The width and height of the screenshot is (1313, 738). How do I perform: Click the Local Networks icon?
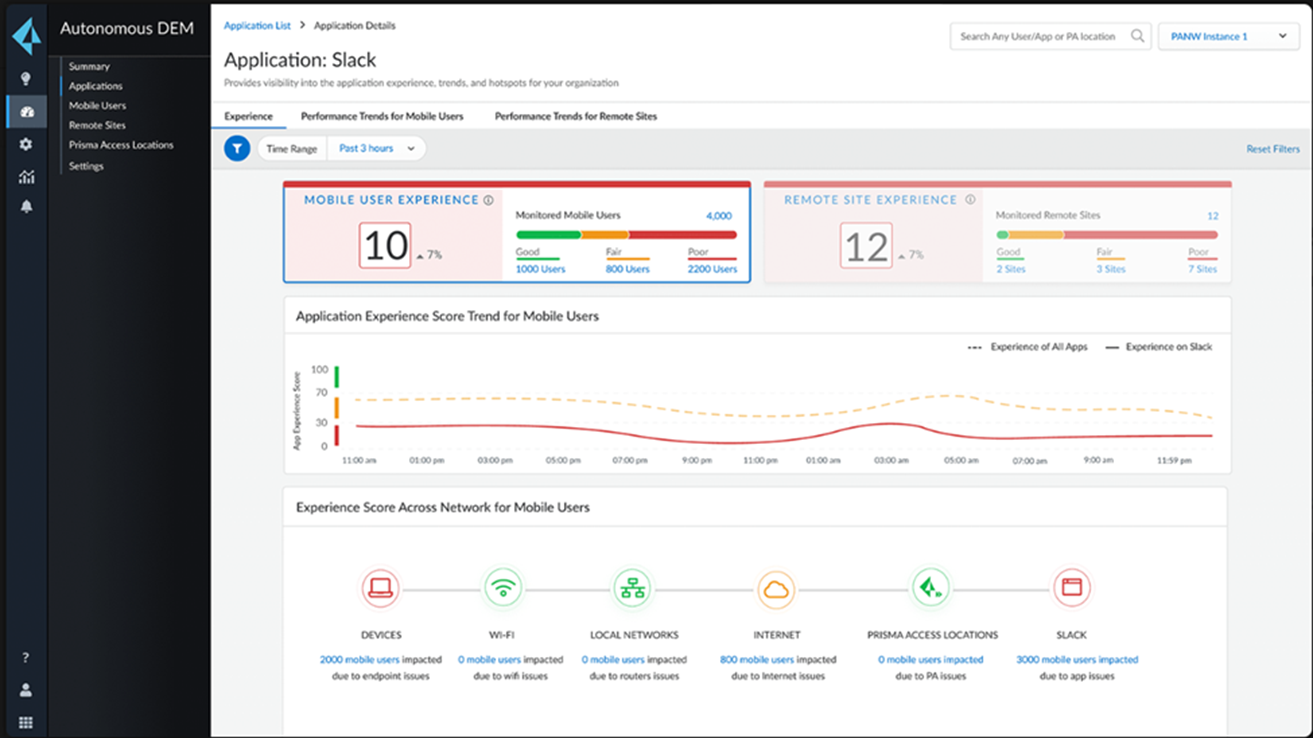coord(633,589)
